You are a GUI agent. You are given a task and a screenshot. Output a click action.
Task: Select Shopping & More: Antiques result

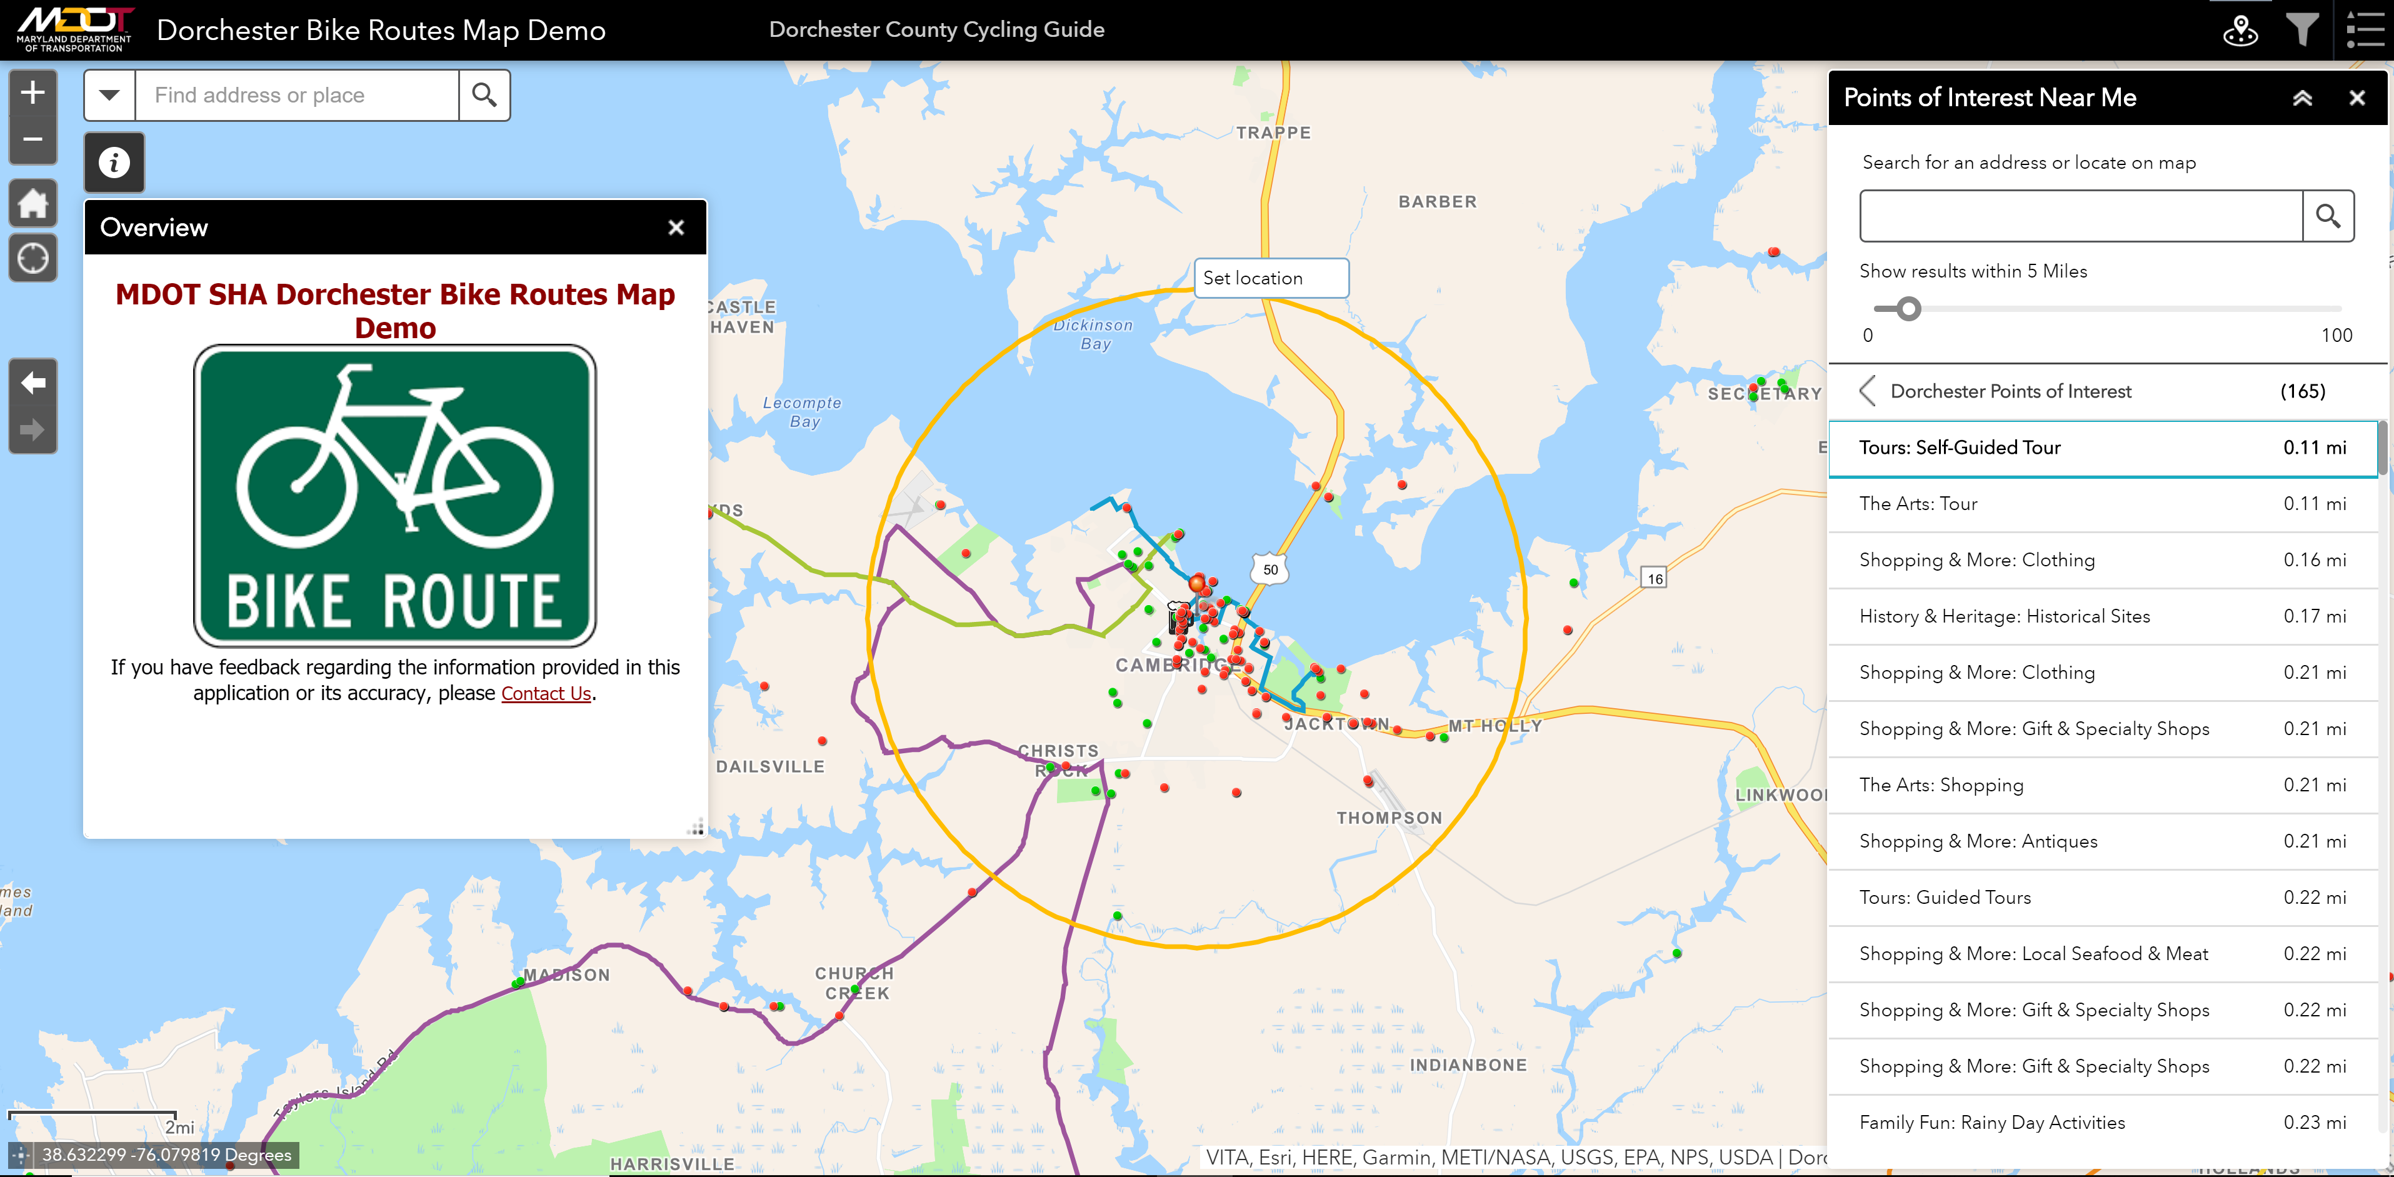pyautogui.click(x=2102, y=842)
